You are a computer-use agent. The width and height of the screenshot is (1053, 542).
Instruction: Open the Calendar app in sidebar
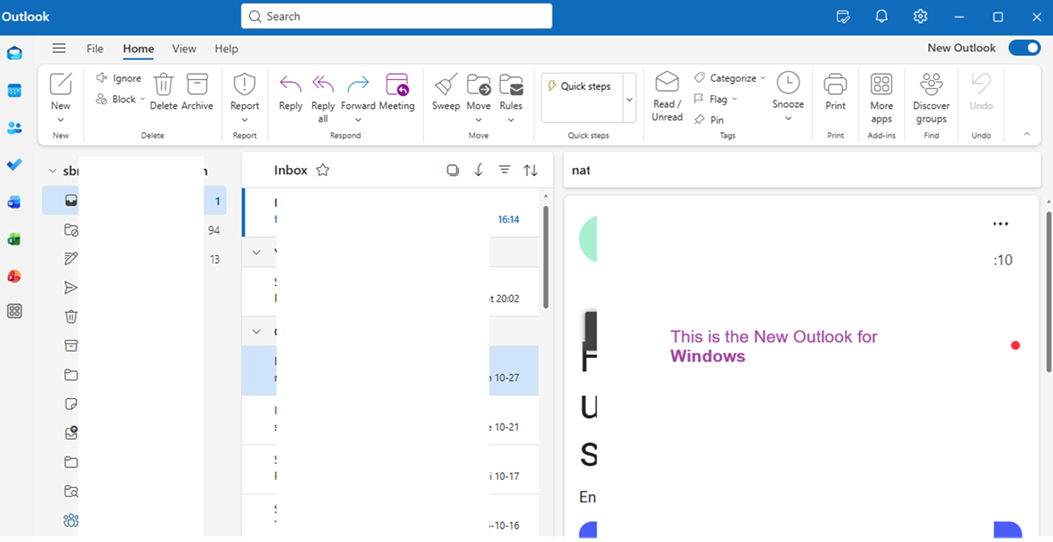pyautogui.click(x=14, y=91)
